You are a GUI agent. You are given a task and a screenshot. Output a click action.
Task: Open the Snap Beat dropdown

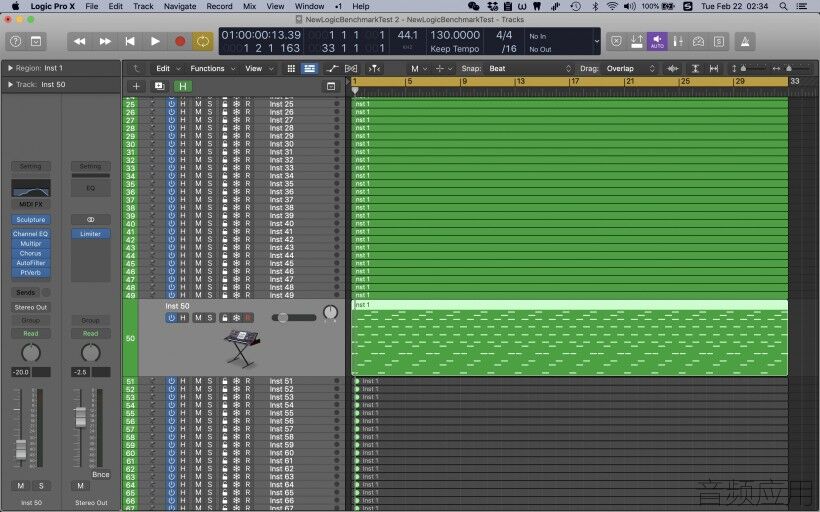(x=530, y=69)
